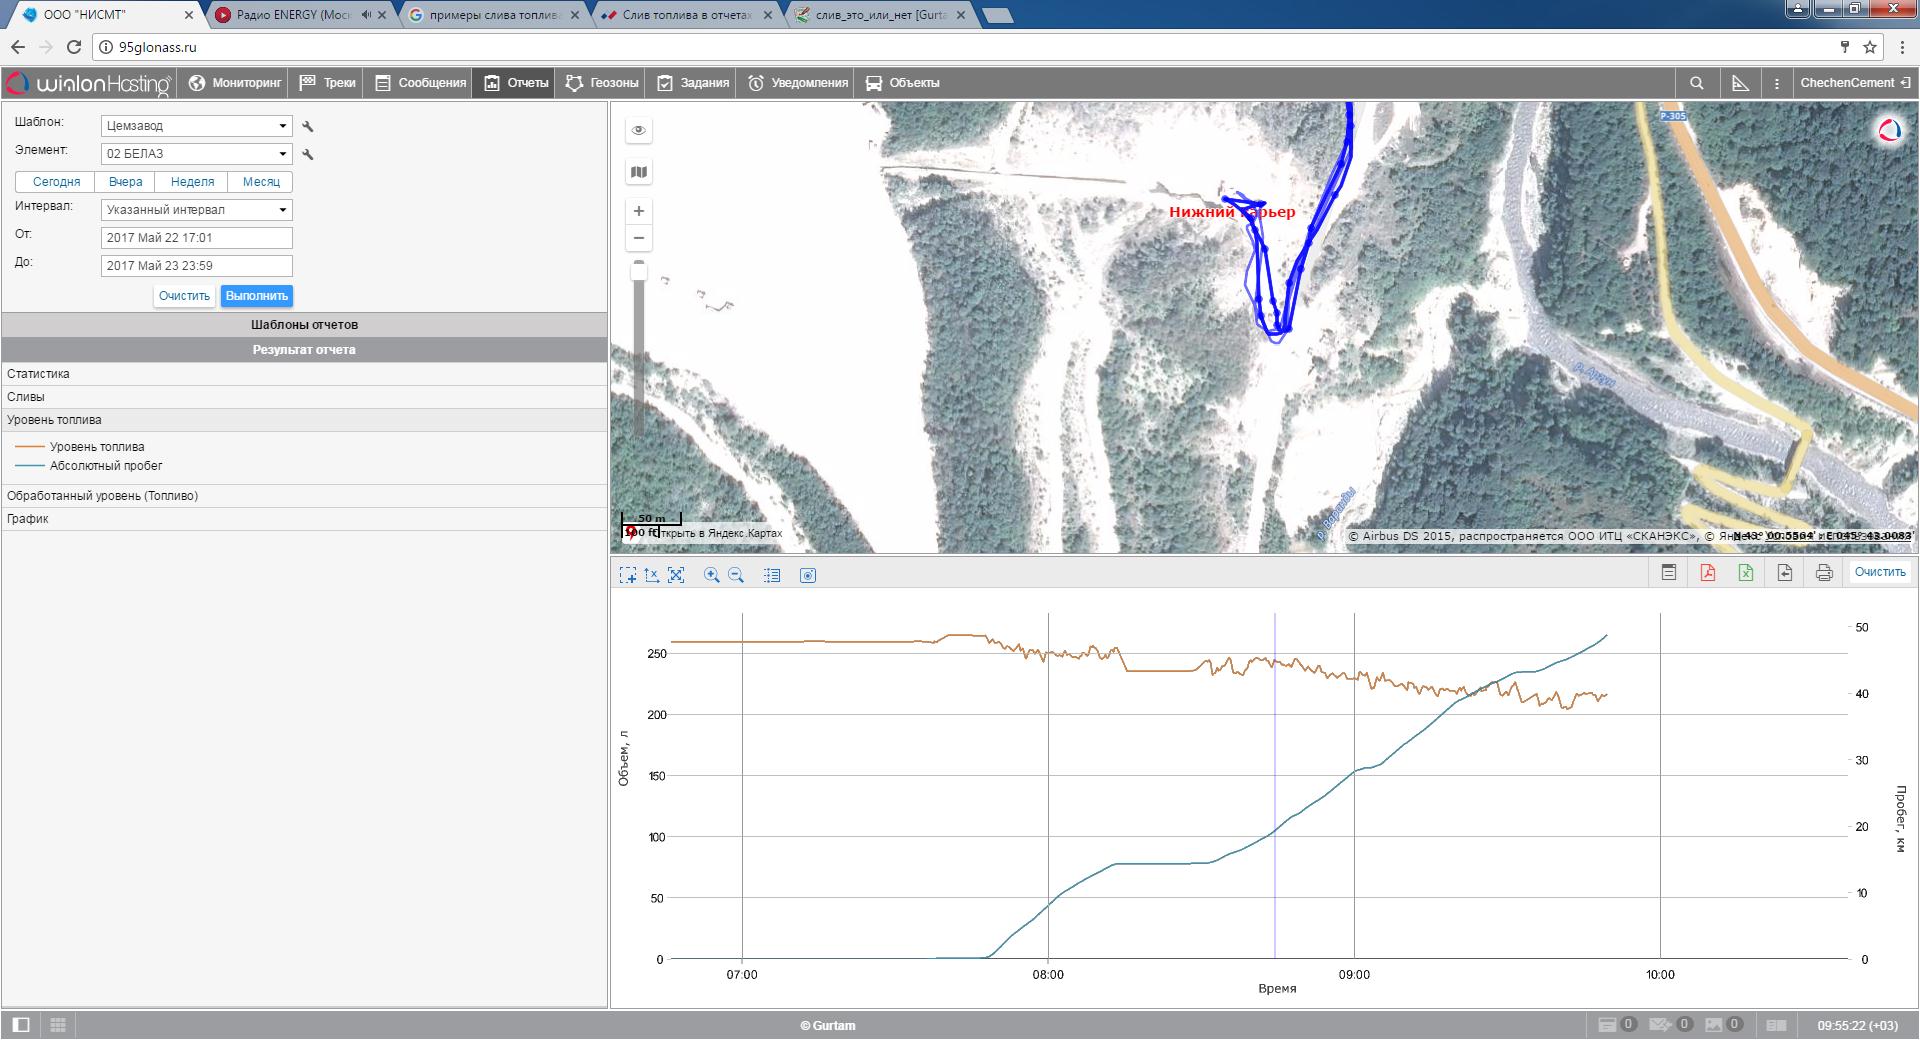Edit the Шаблон template with wrench icon

click(308, 126)
